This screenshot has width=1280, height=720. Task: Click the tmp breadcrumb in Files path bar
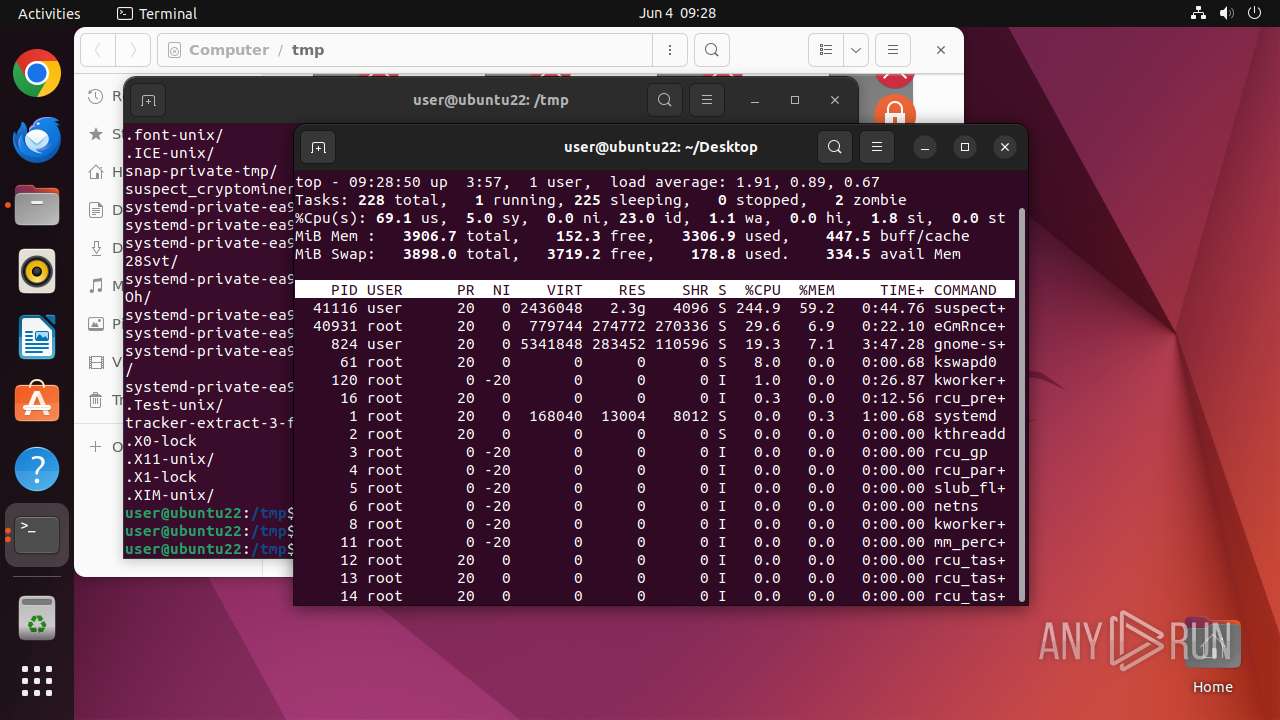tap(308, 50)
